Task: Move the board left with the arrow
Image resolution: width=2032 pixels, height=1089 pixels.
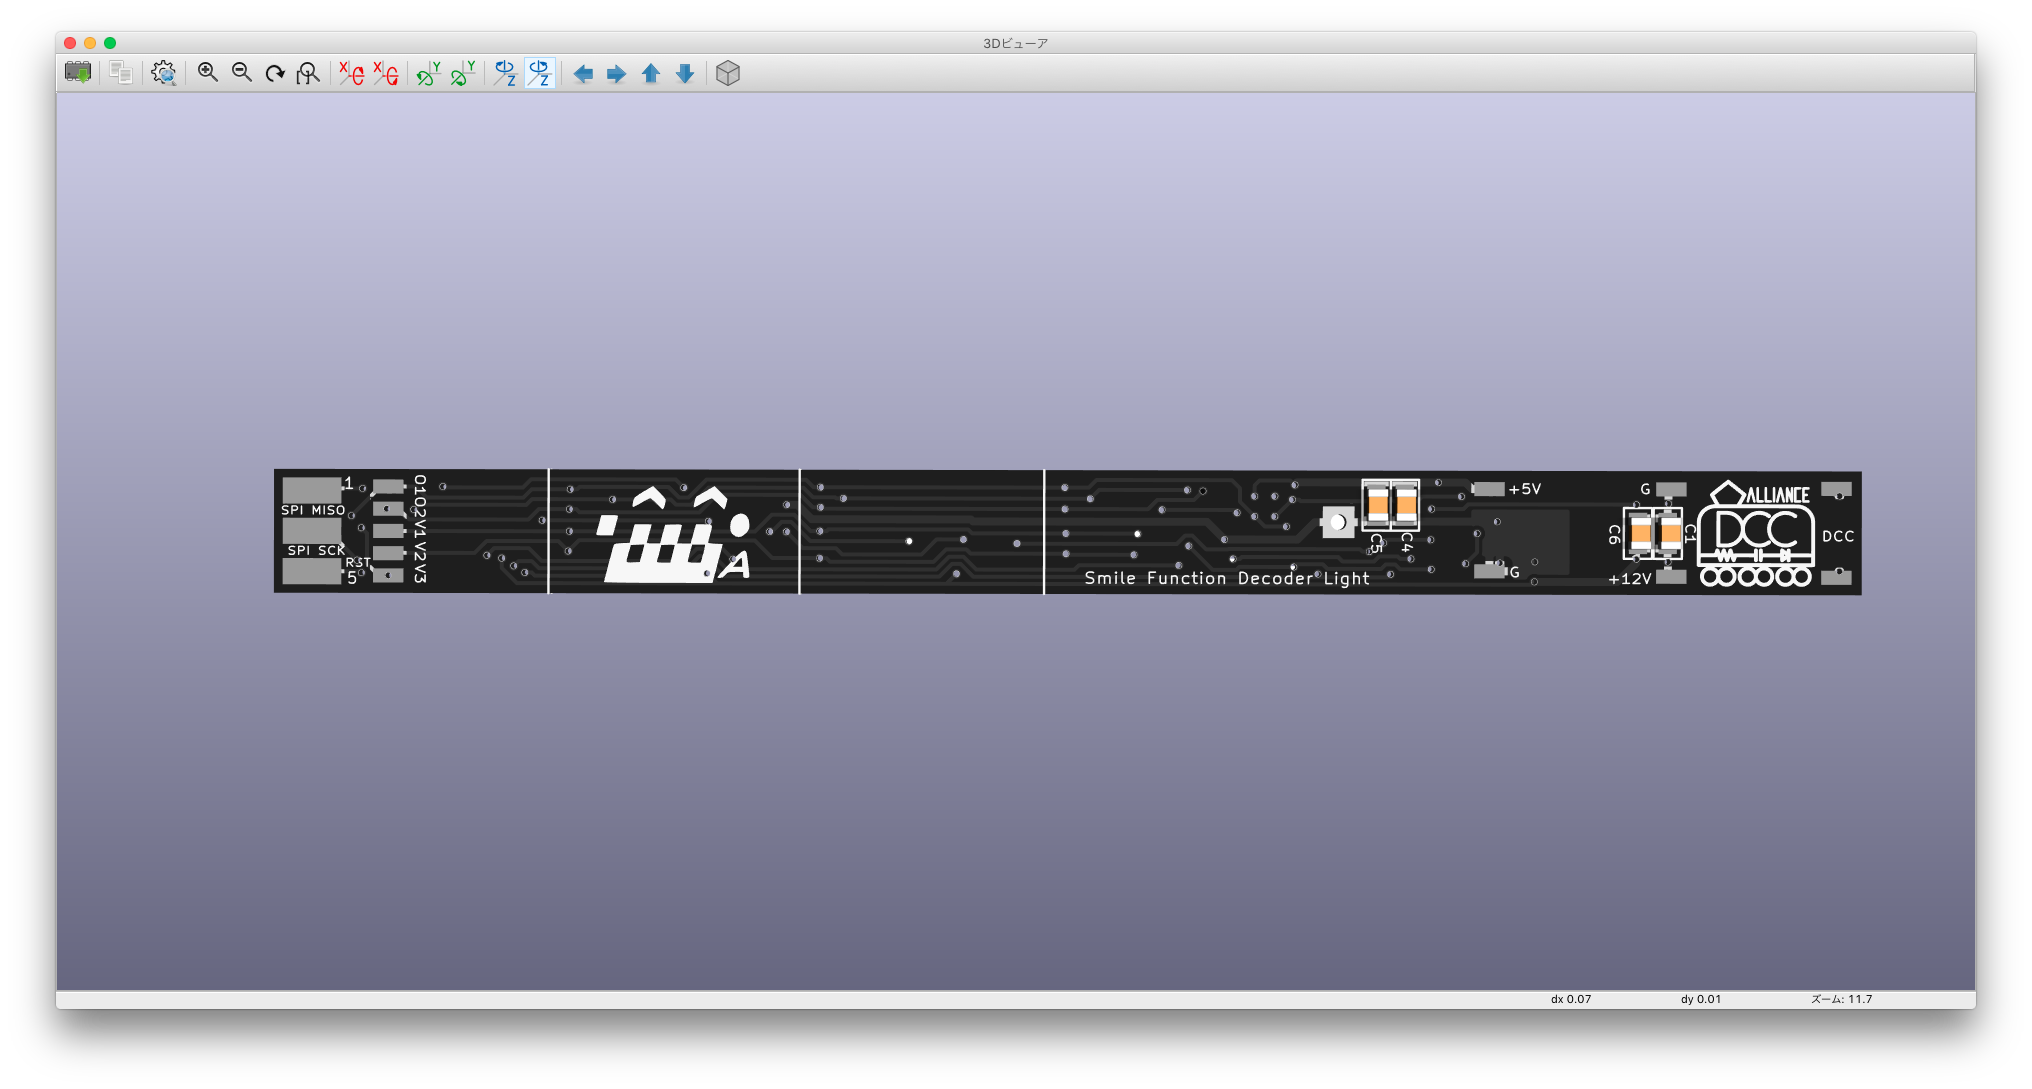Action: (x=583, y=73)
